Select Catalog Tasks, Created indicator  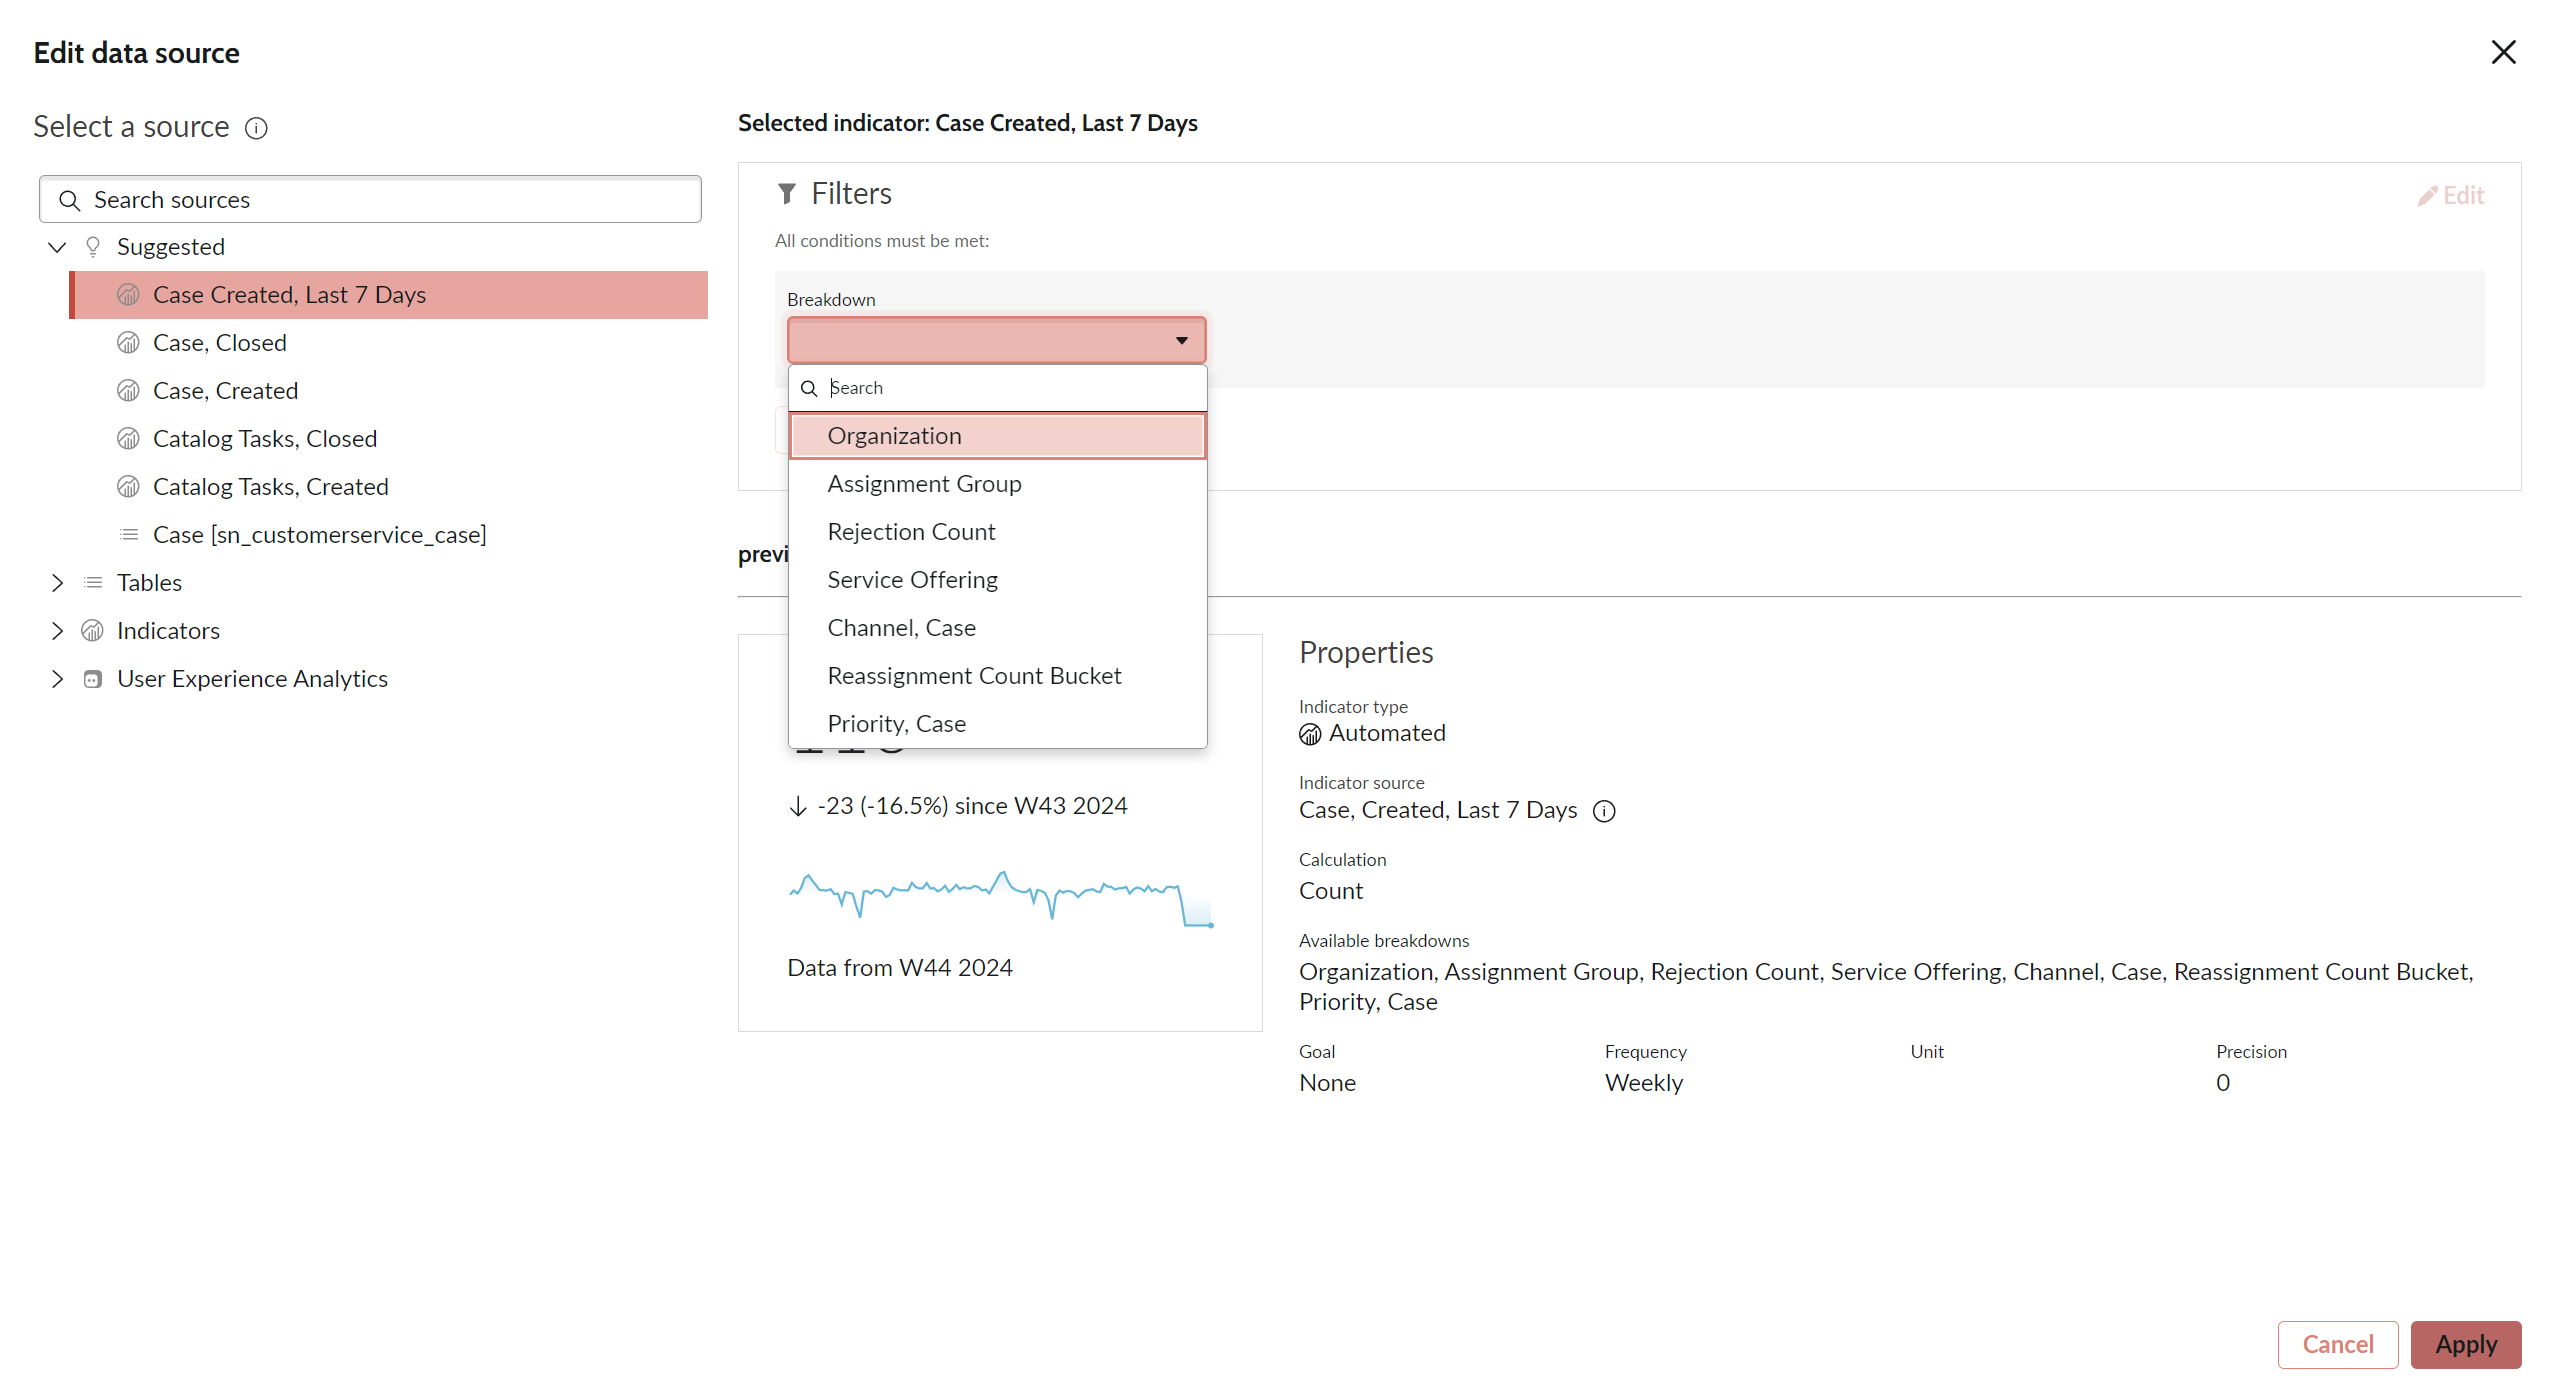tap(388, 487)
